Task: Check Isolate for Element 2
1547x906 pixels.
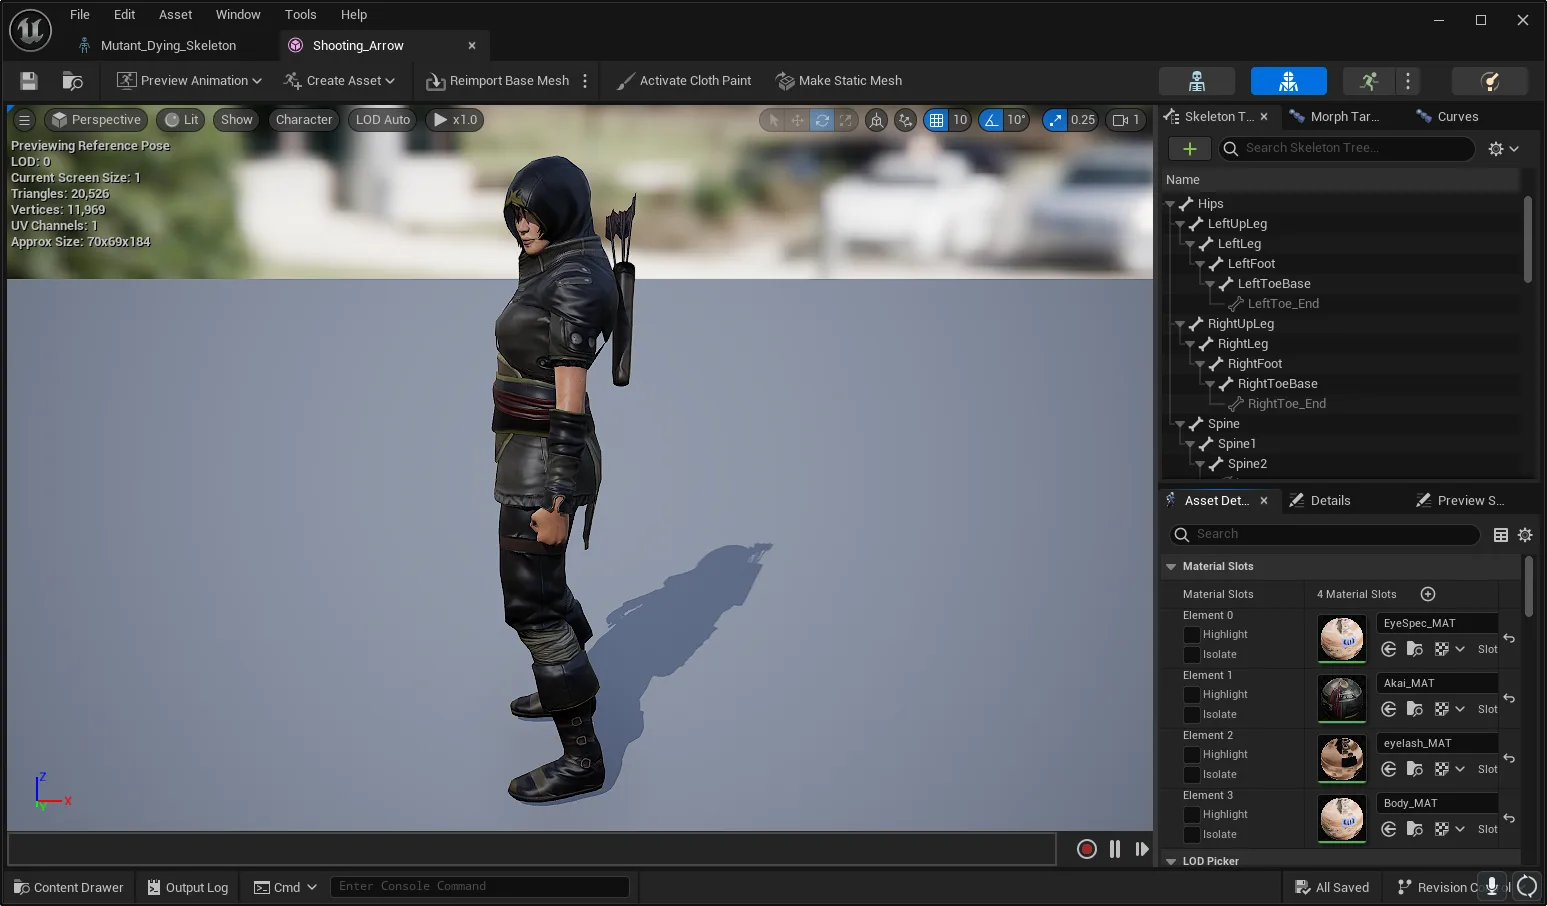Action: (1192, 775)
